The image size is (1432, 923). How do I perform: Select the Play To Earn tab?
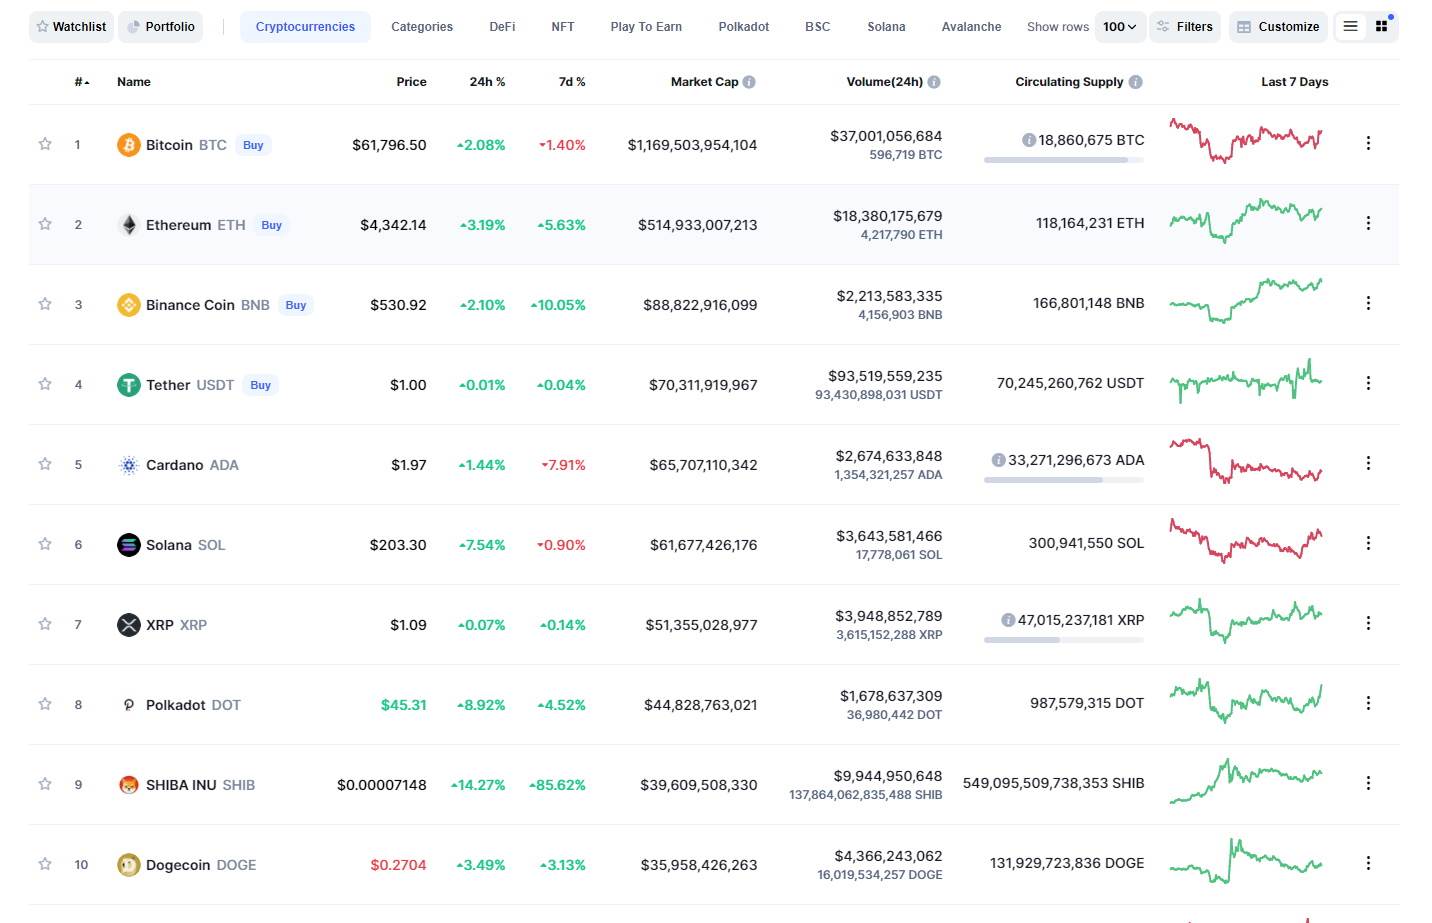tap(646, 27)
